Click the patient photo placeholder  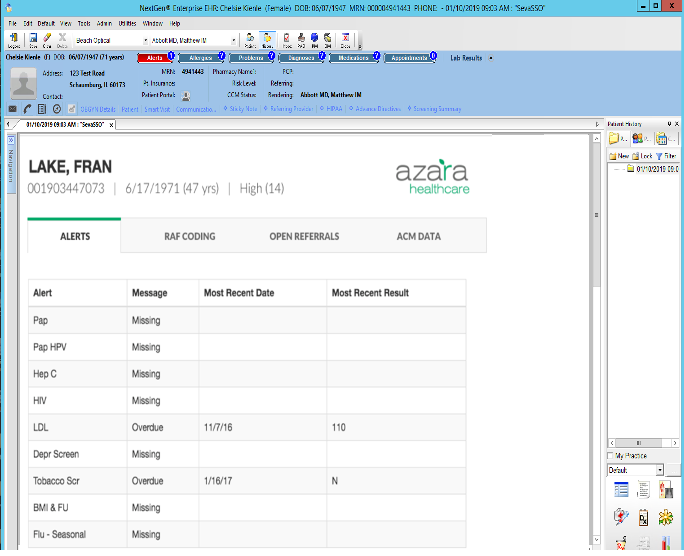coord(24,84)
